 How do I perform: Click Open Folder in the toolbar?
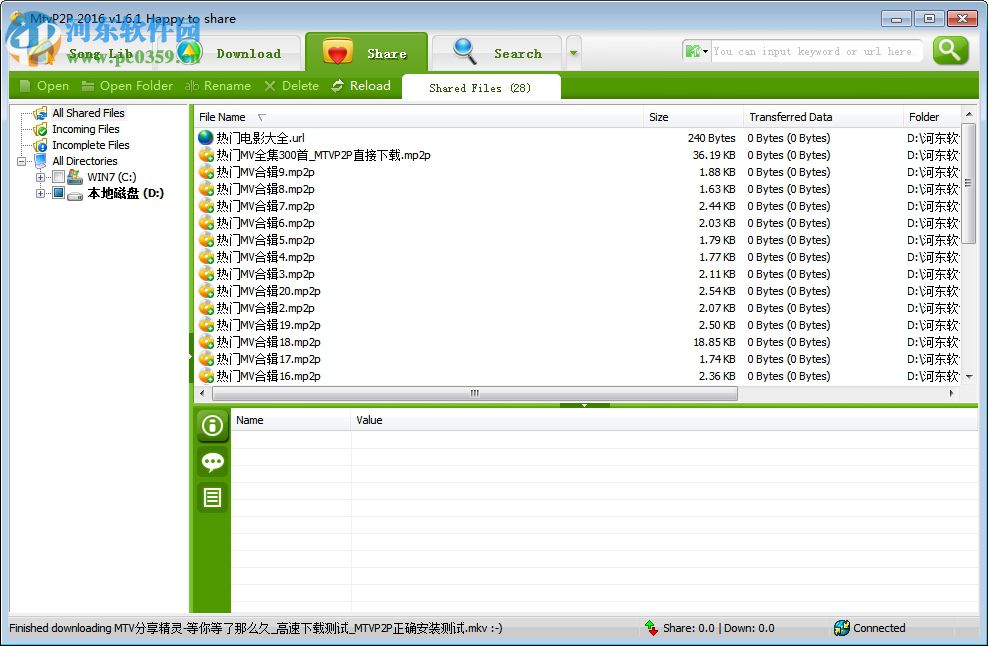127,86
